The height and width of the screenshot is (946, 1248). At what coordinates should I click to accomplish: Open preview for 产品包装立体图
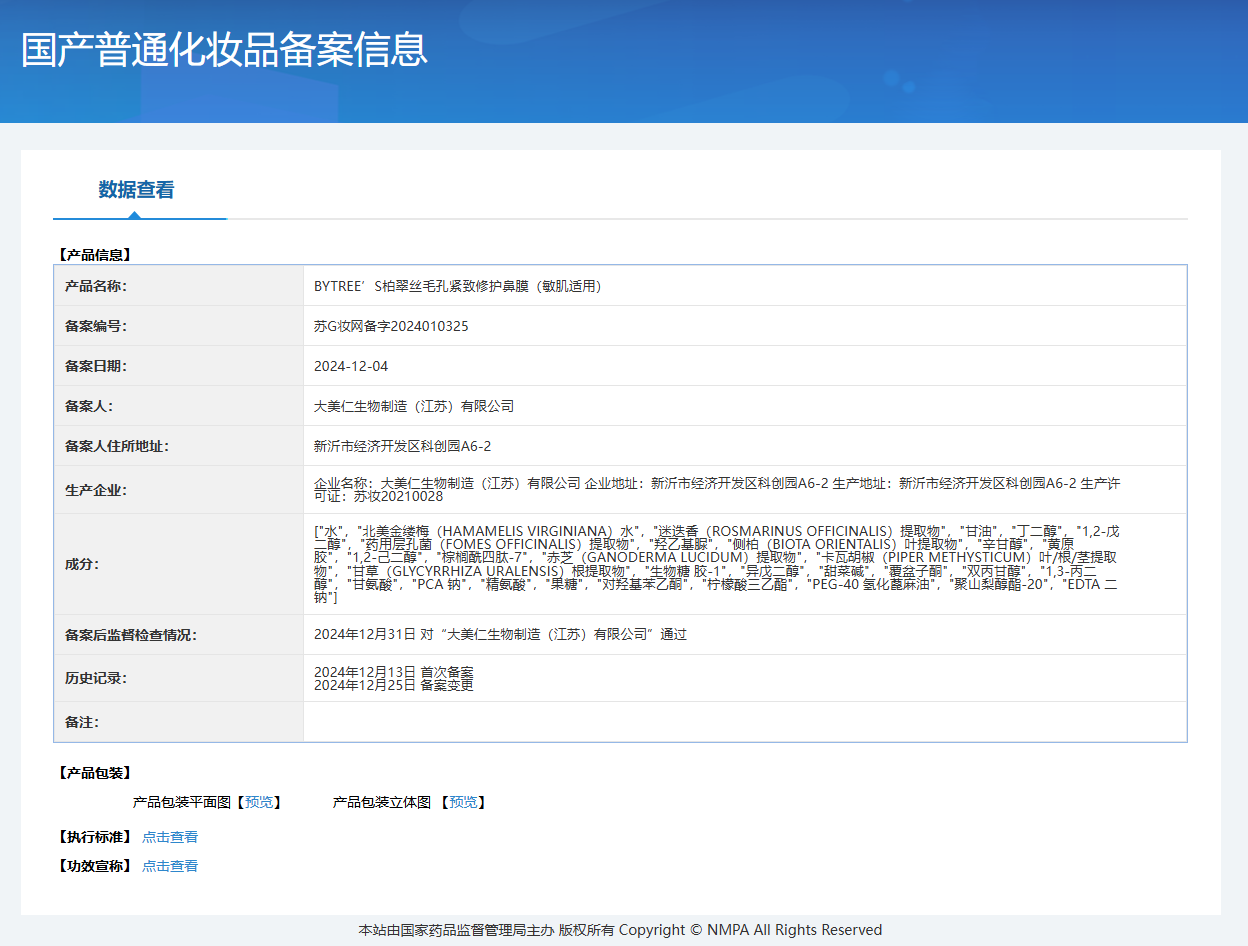pos(462,802)
